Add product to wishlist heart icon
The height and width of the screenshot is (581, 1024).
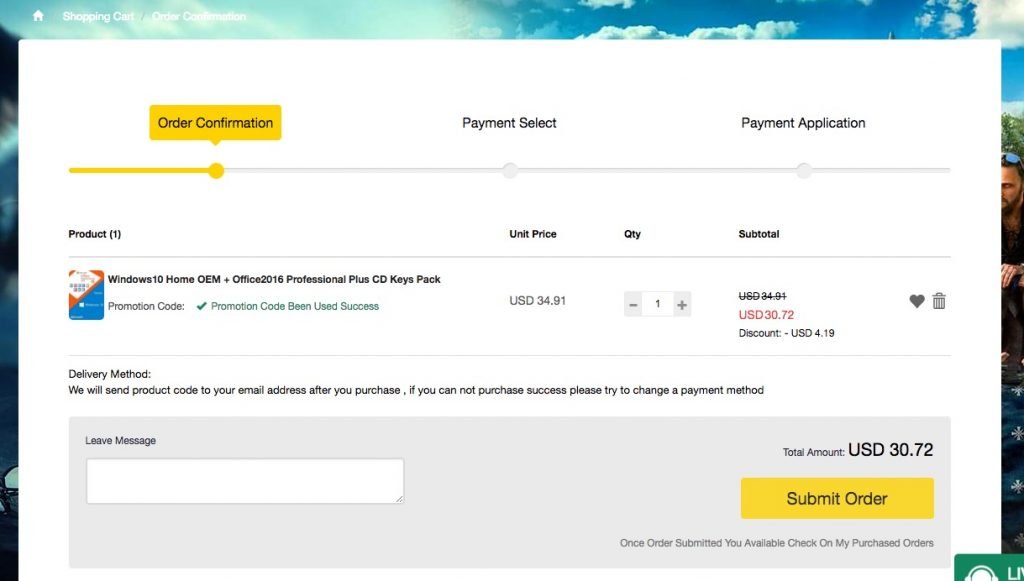click(x=917, y=301)
